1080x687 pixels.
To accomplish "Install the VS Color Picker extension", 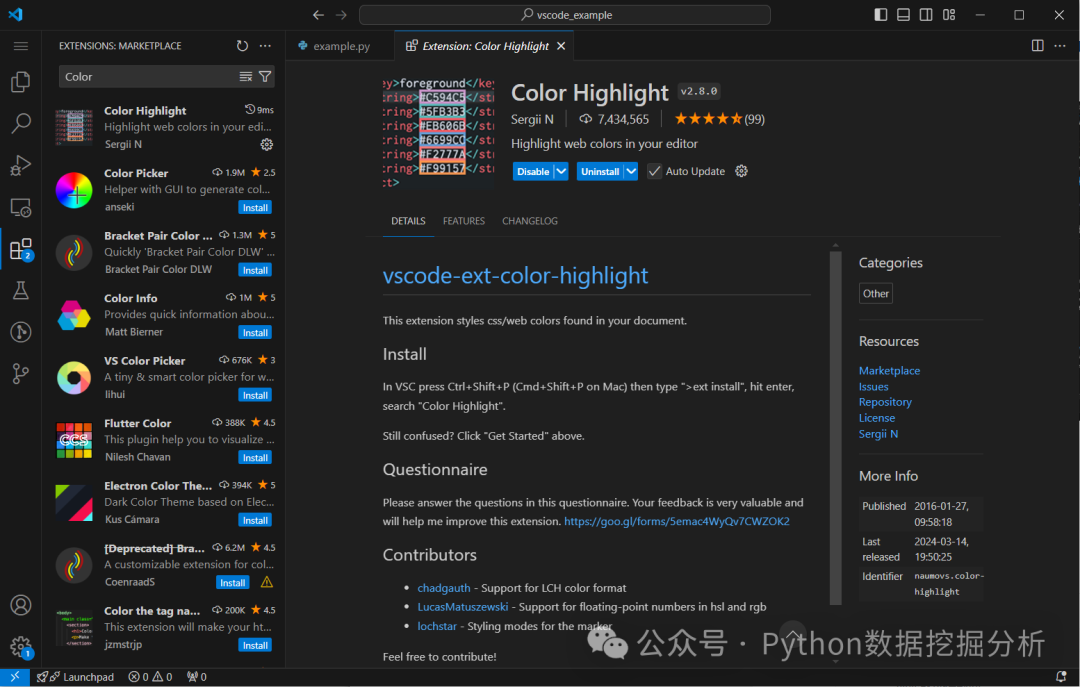I will coord(255,396).
